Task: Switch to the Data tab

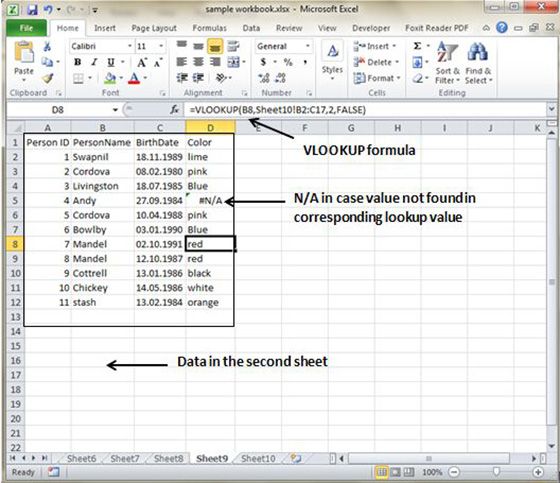Action: [x=251, y=28]
